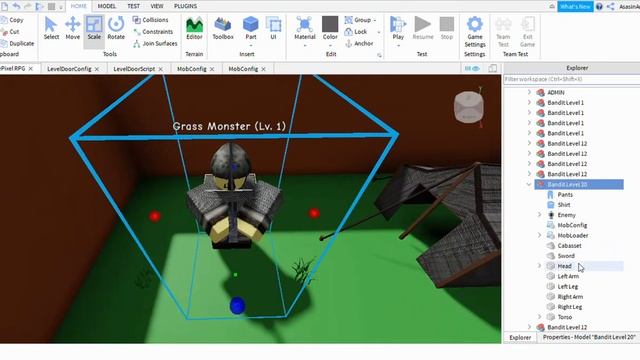Open the LevelDoorConfig script tab
This screenshot has height=360, width=640.
(69, 69)
